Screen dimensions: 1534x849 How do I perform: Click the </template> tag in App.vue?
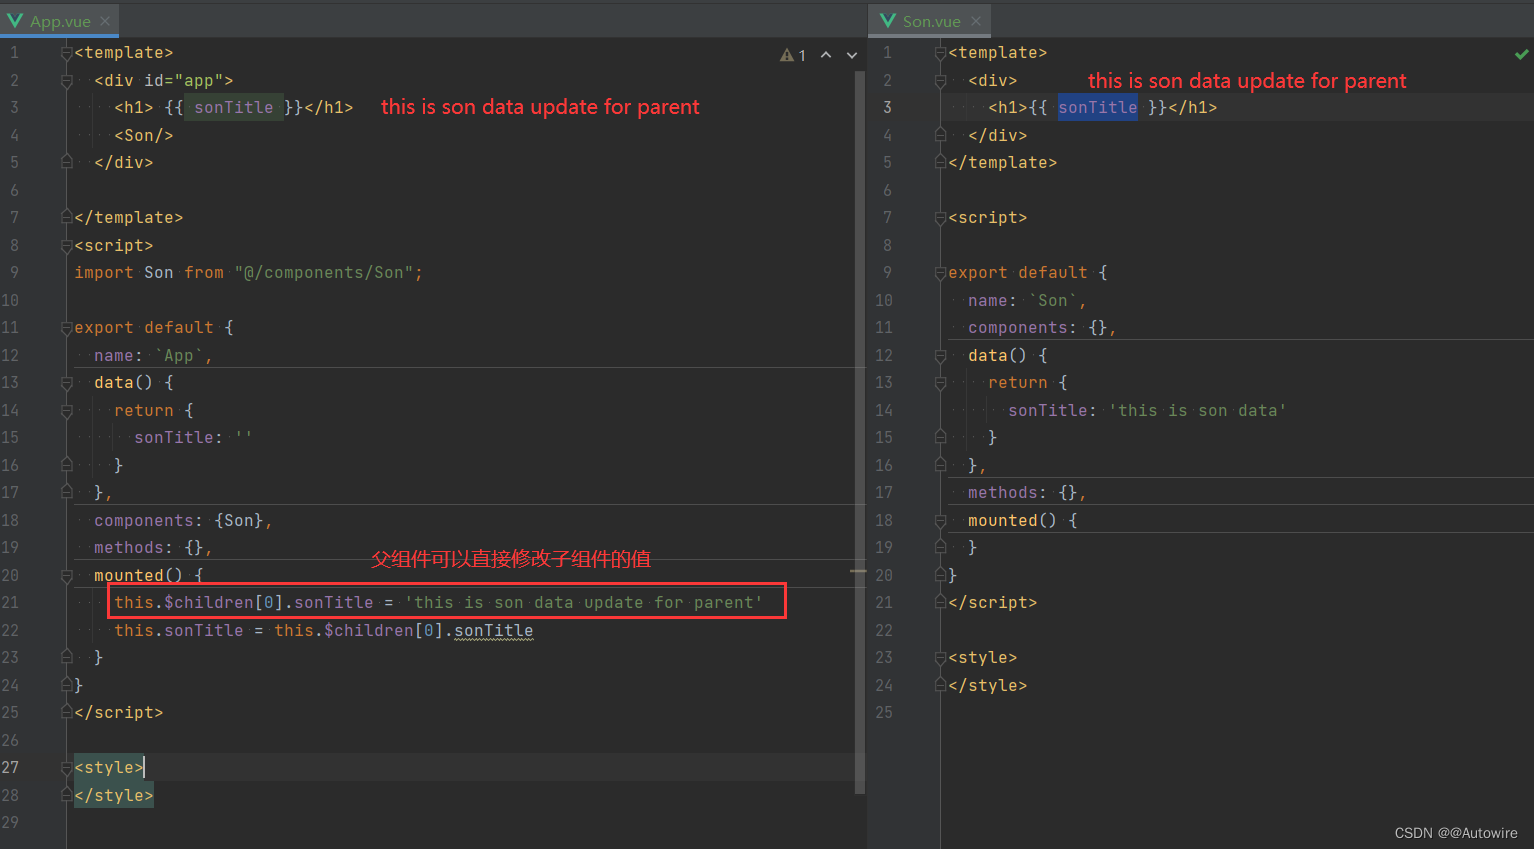(129, 217)
